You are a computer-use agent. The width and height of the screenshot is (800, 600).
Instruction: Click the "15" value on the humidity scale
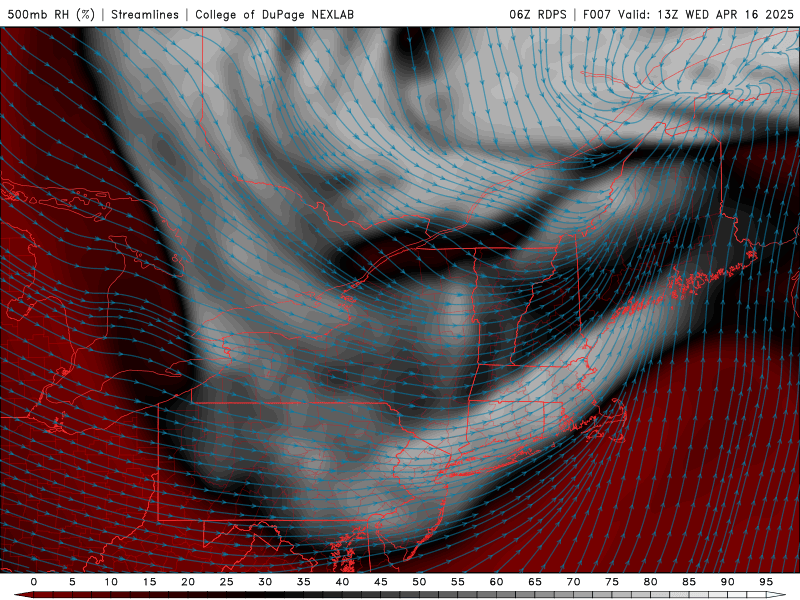pyautogui.click(x=149, y=582)
